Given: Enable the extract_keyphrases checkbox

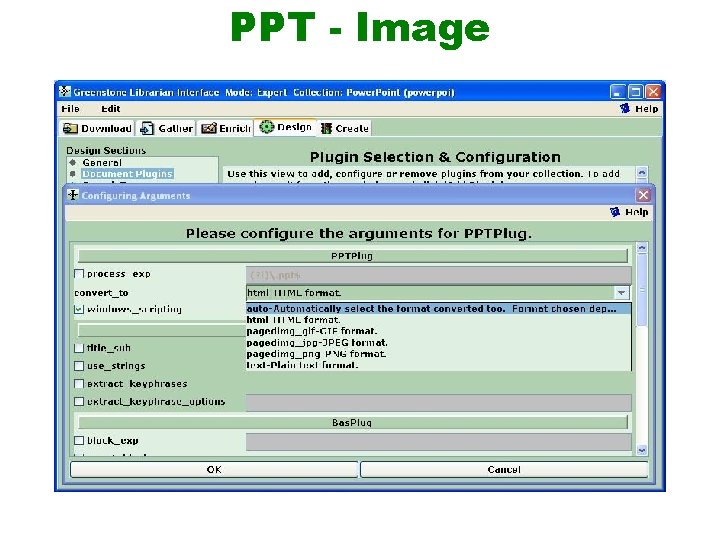Looking at the screenshot, I should pyautogui.click(x=79, y=384).
